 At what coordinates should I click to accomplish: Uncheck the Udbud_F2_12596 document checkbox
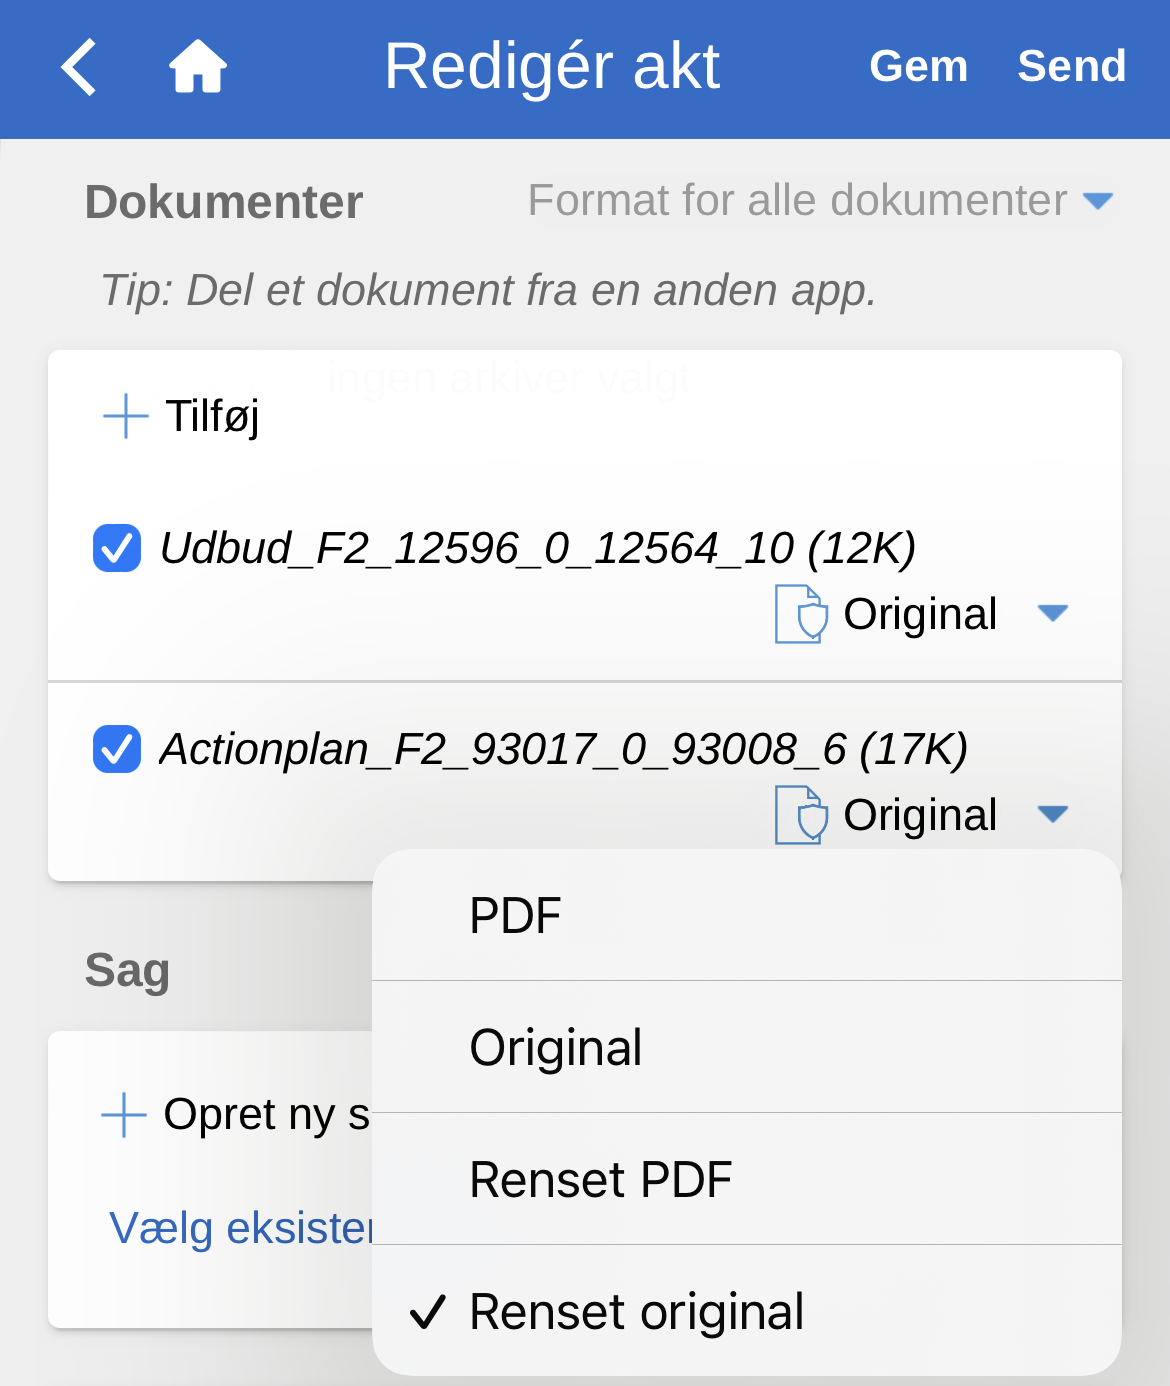(x=117, y=548)
